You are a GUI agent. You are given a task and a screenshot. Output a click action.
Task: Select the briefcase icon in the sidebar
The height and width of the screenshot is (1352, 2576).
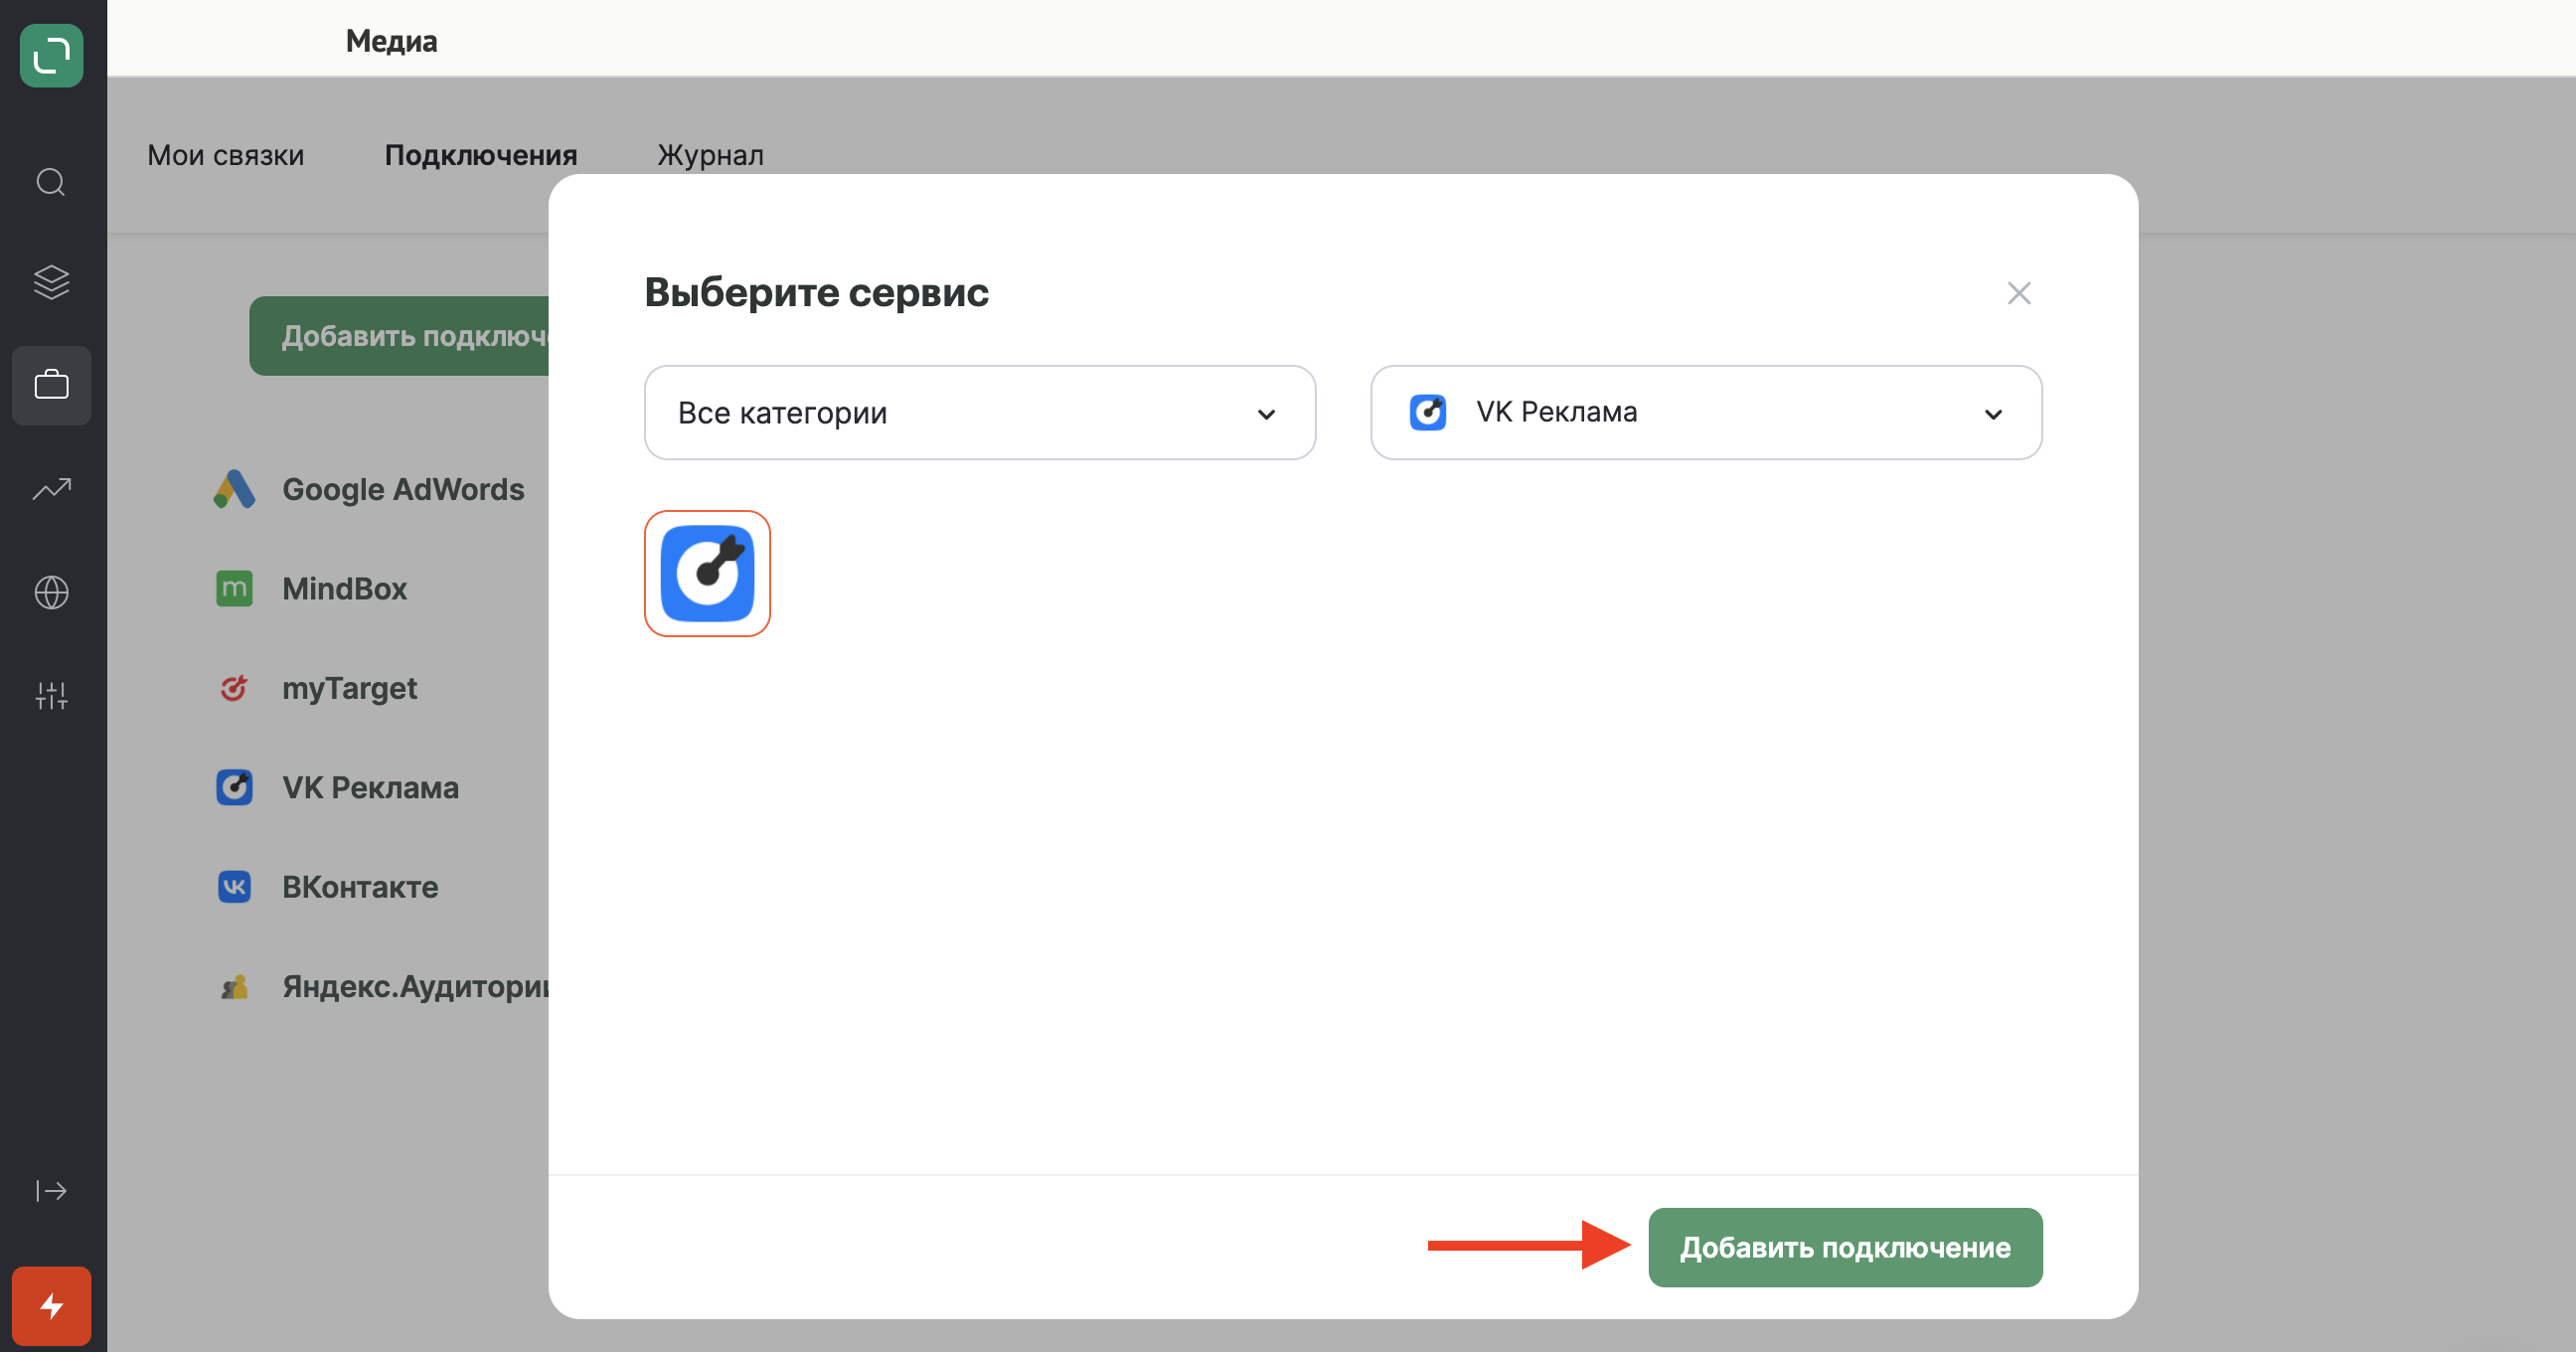coord(51,385)
